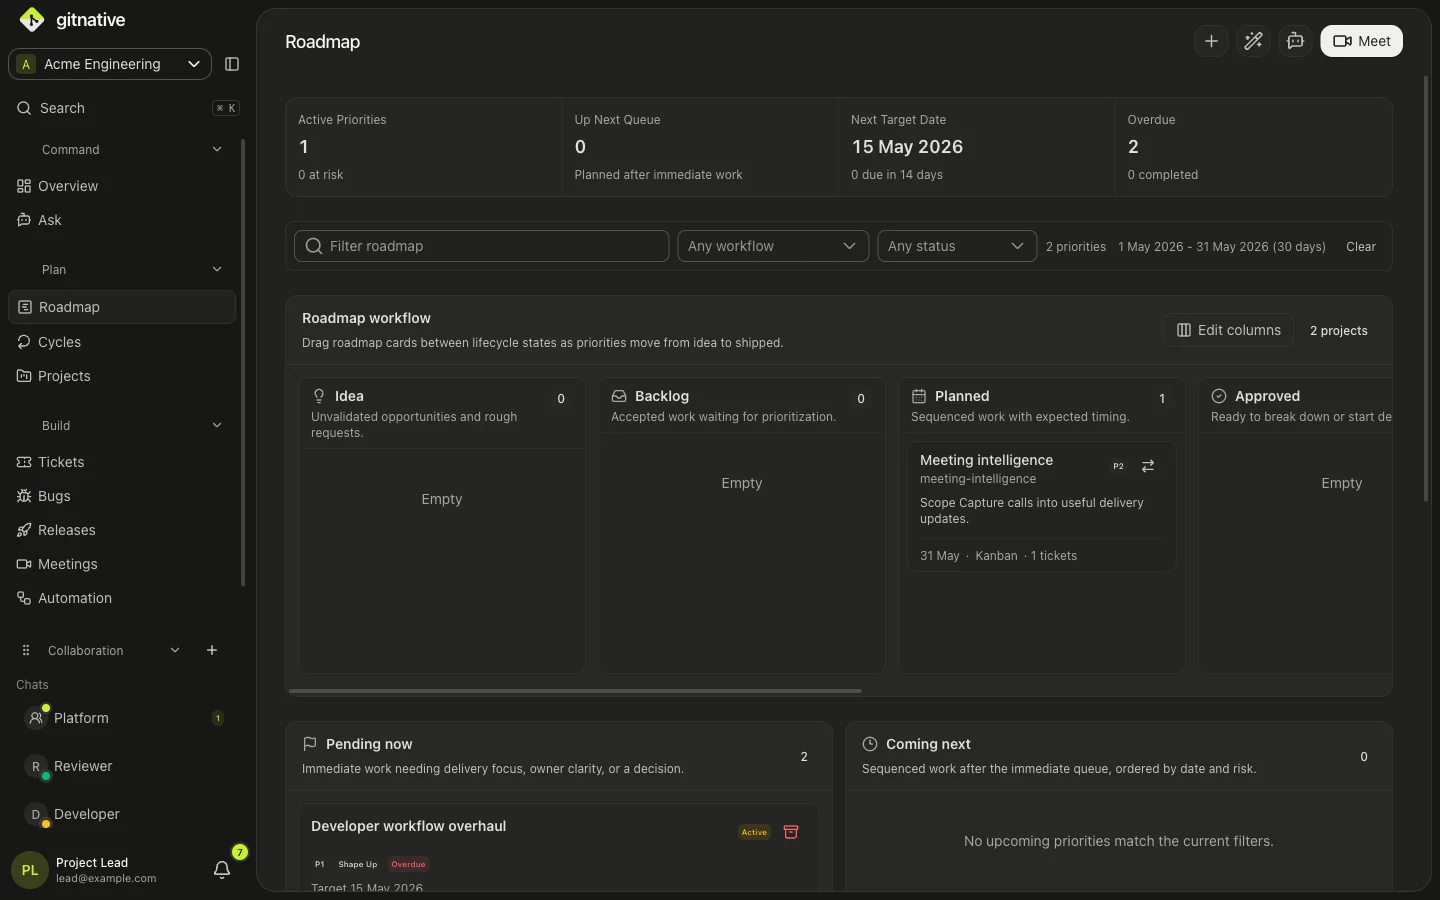Viewport: 1440px width, 900px height.
Task: Open the magic wand AI tool
Action: pos(1253,41)
